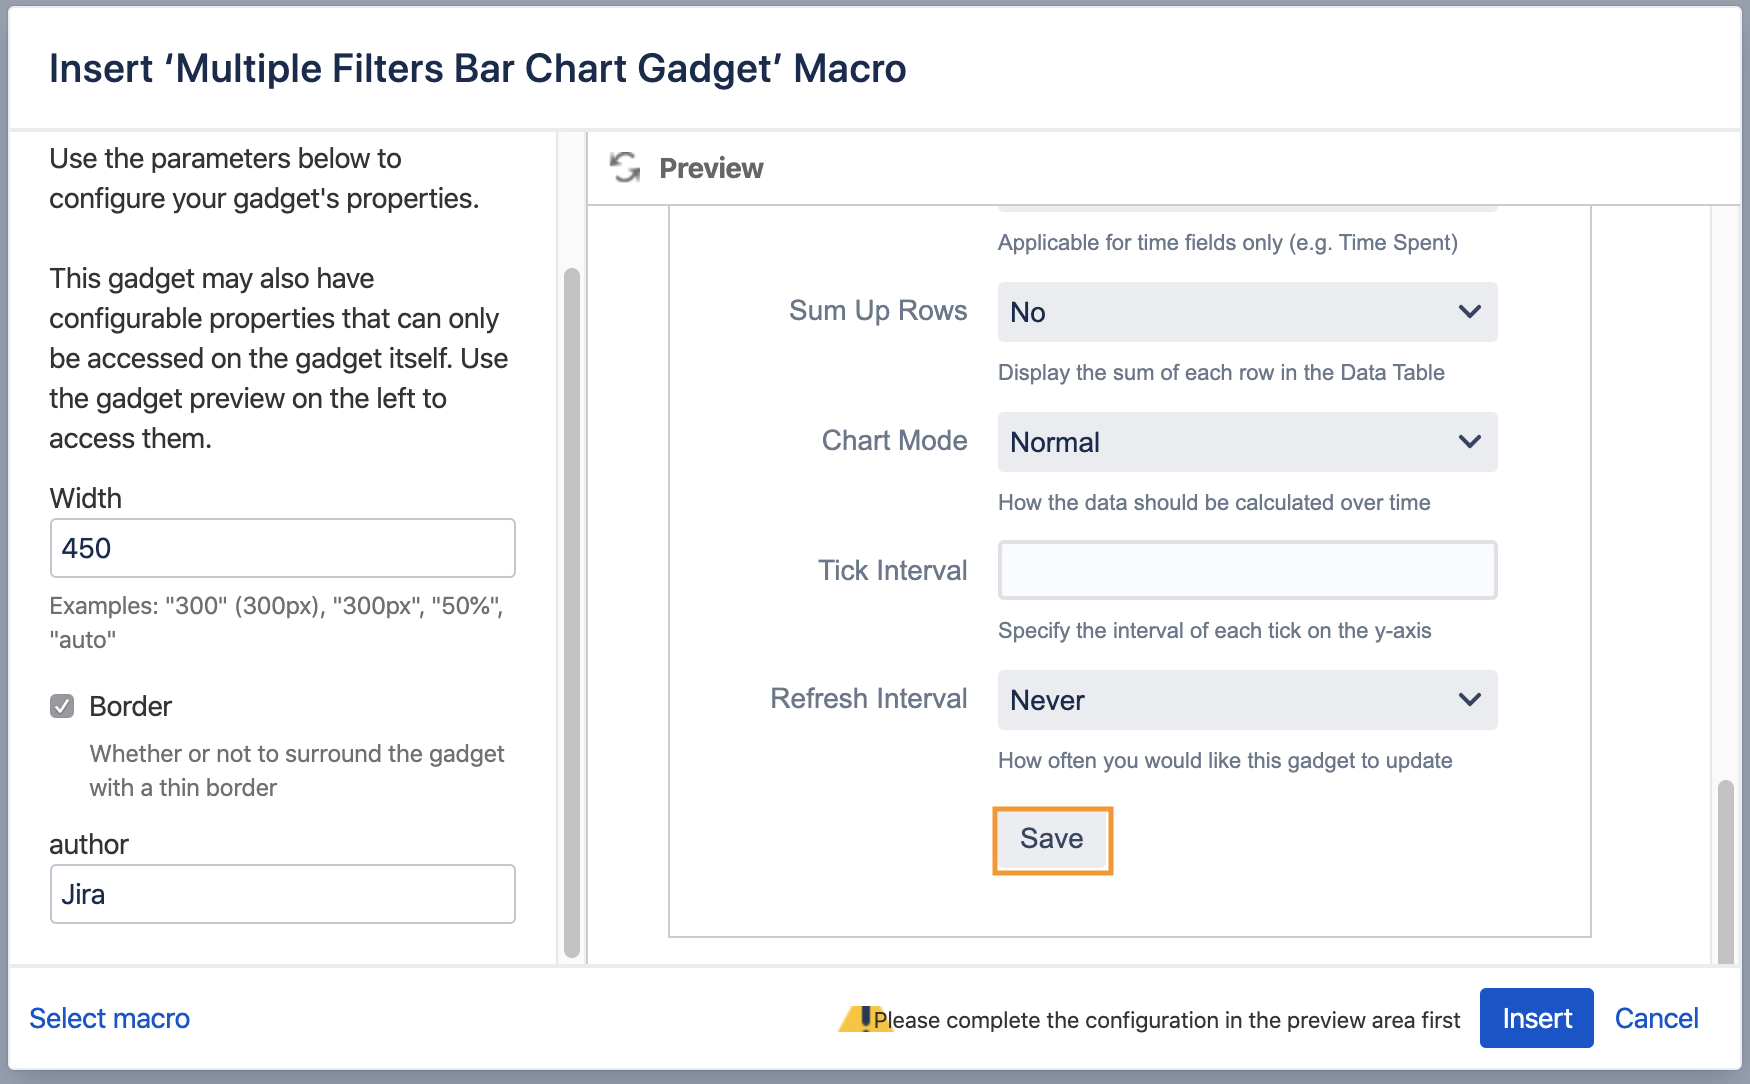Focus the empty Tick Interval field
Image resolution: width=1750 pixels, height=1084 pixels.
pyautogui.click(x=1246, y=570)
